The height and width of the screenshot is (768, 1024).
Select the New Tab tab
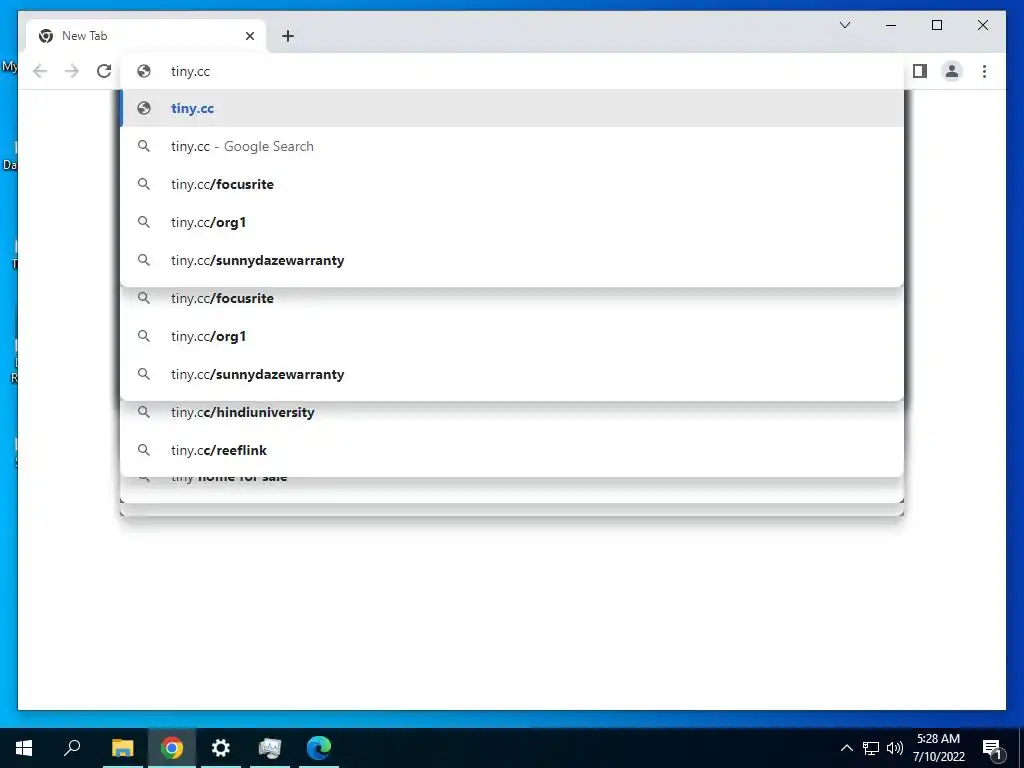146,36
